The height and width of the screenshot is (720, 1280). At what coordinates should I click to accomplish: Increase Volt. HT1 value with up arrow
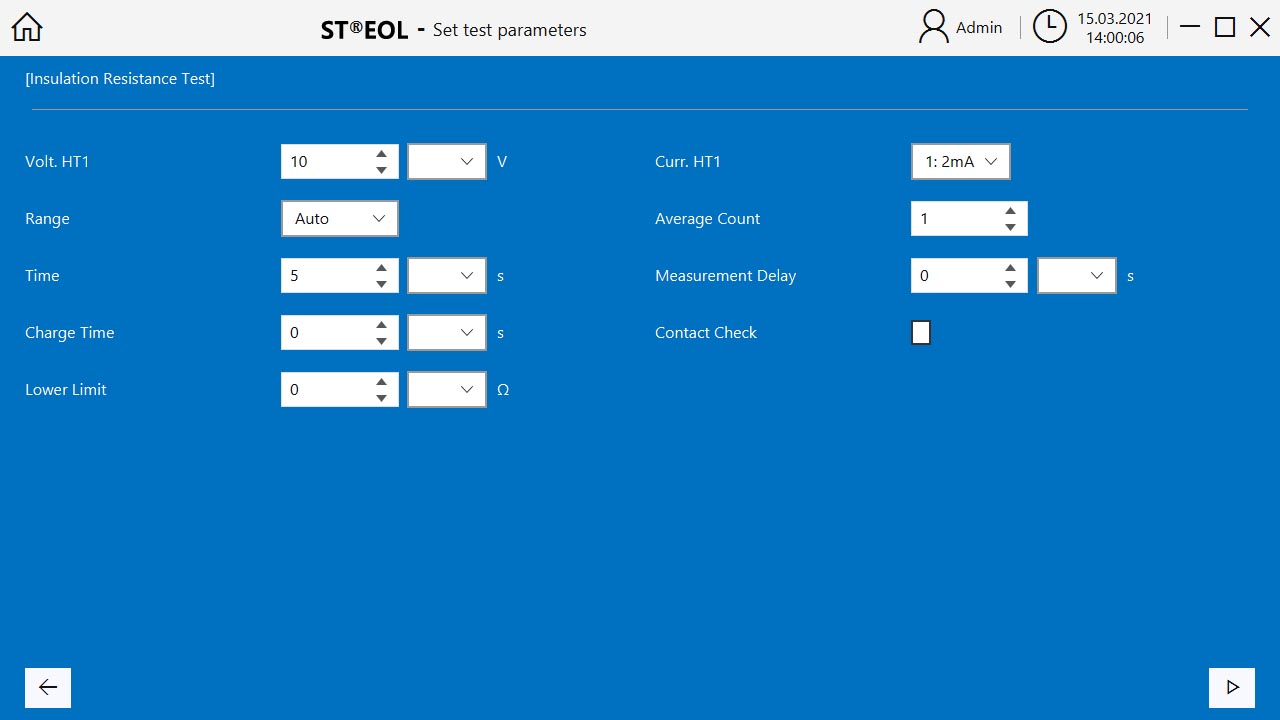click(x=381, y=154)
